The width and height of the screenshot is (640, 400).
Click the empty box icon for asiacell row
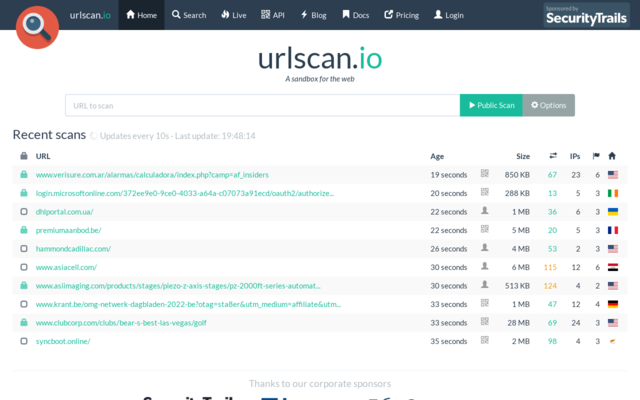click(24, 267)
